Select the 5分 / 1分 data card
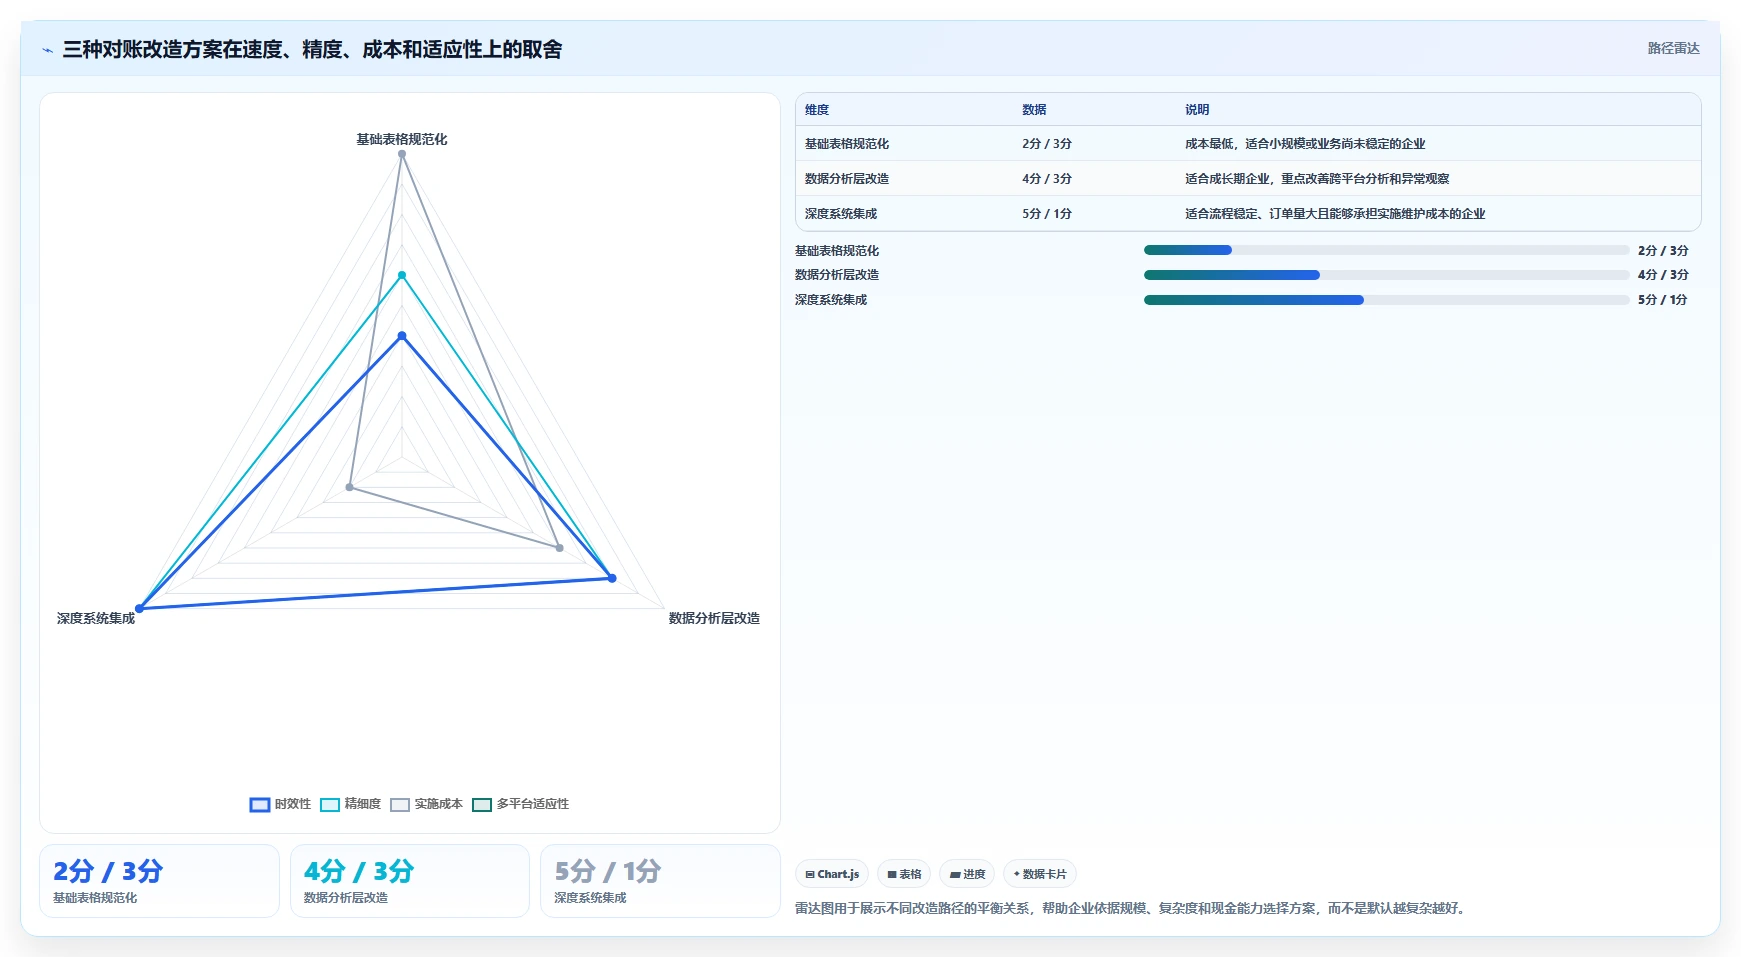 tap(660, 881)
